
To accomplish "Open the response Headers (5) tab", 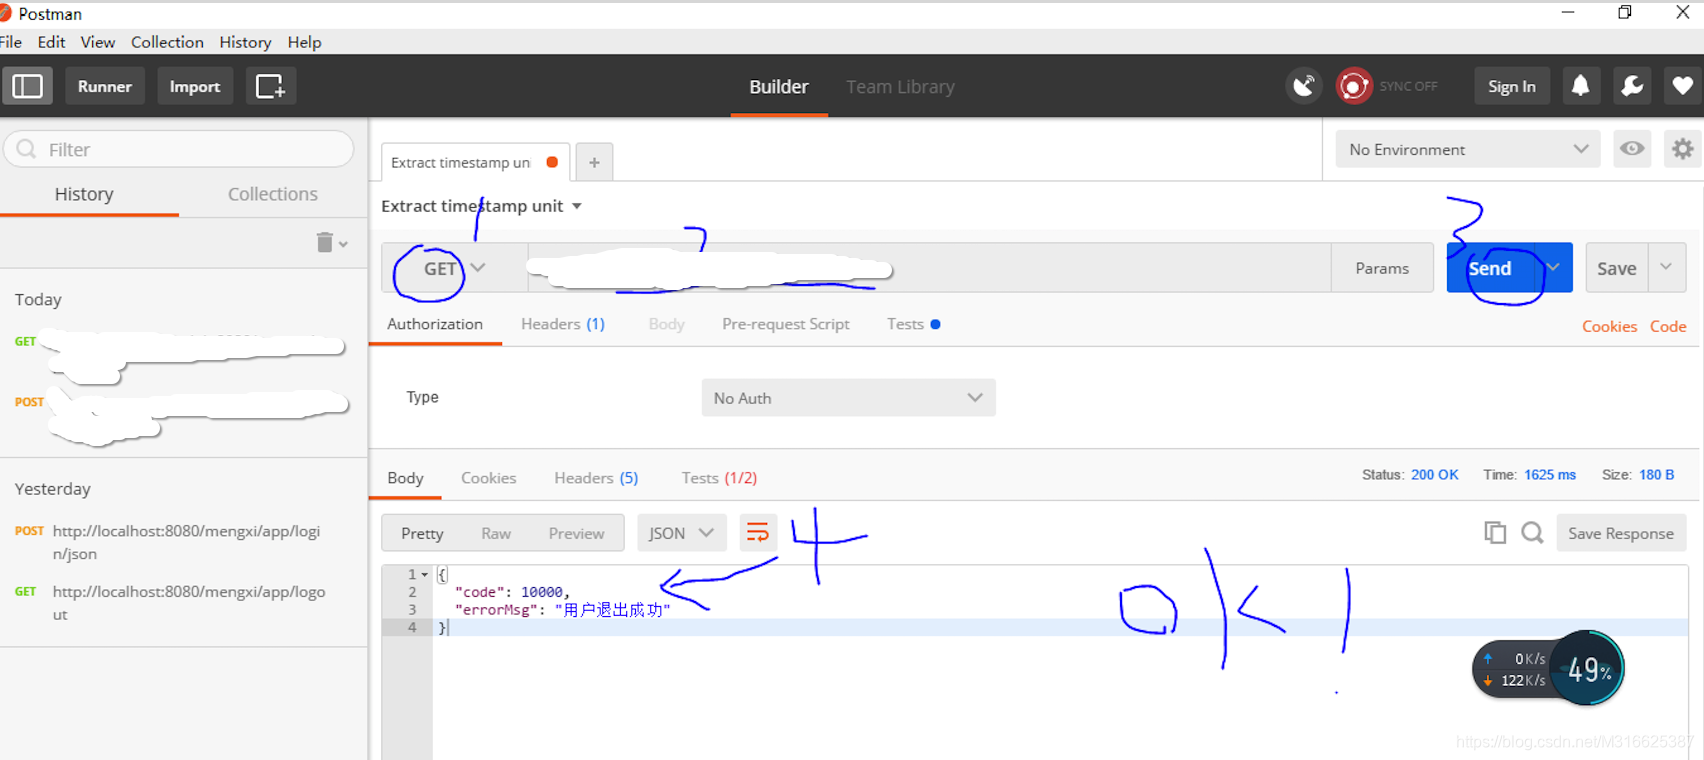I will [596, 478].
